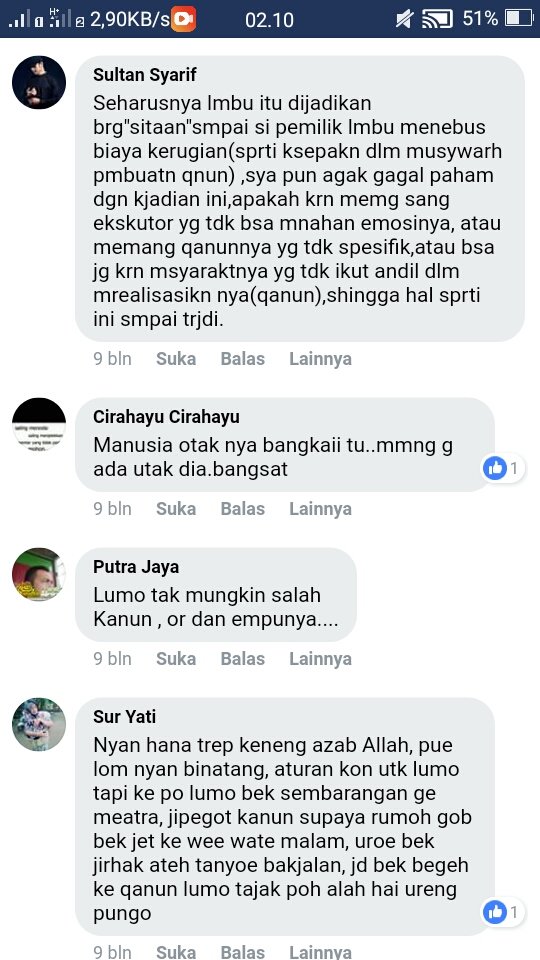Tap the muted sound icon in status bar

(x=405, y=19)
